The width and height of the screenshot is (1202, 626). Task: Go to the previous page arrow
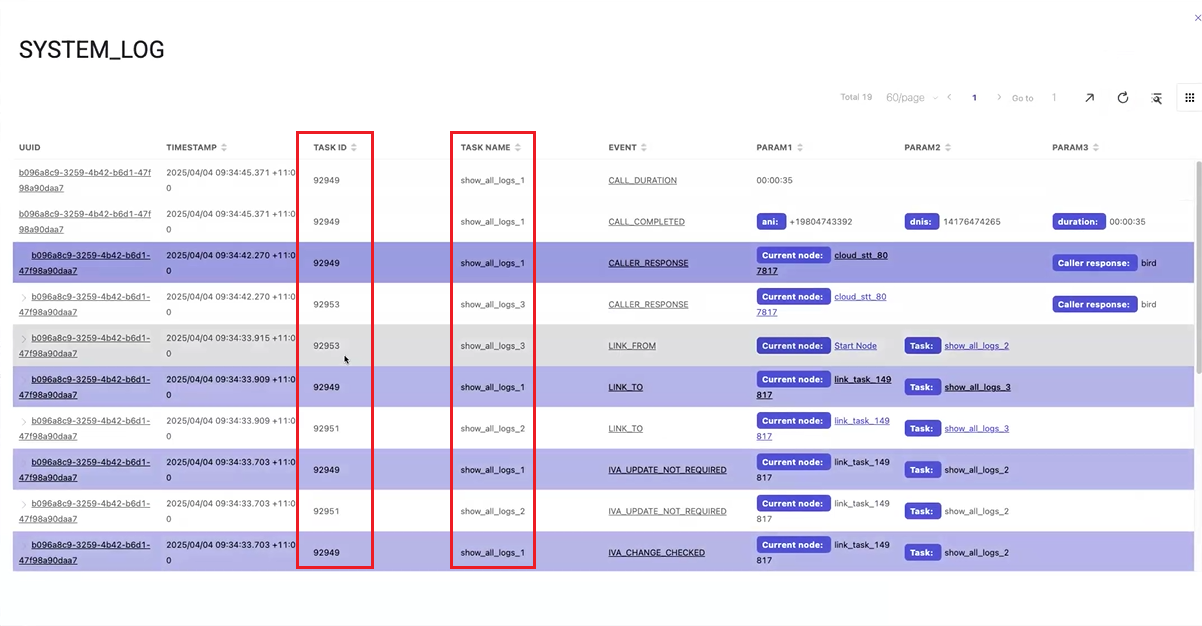coord(949,98)
